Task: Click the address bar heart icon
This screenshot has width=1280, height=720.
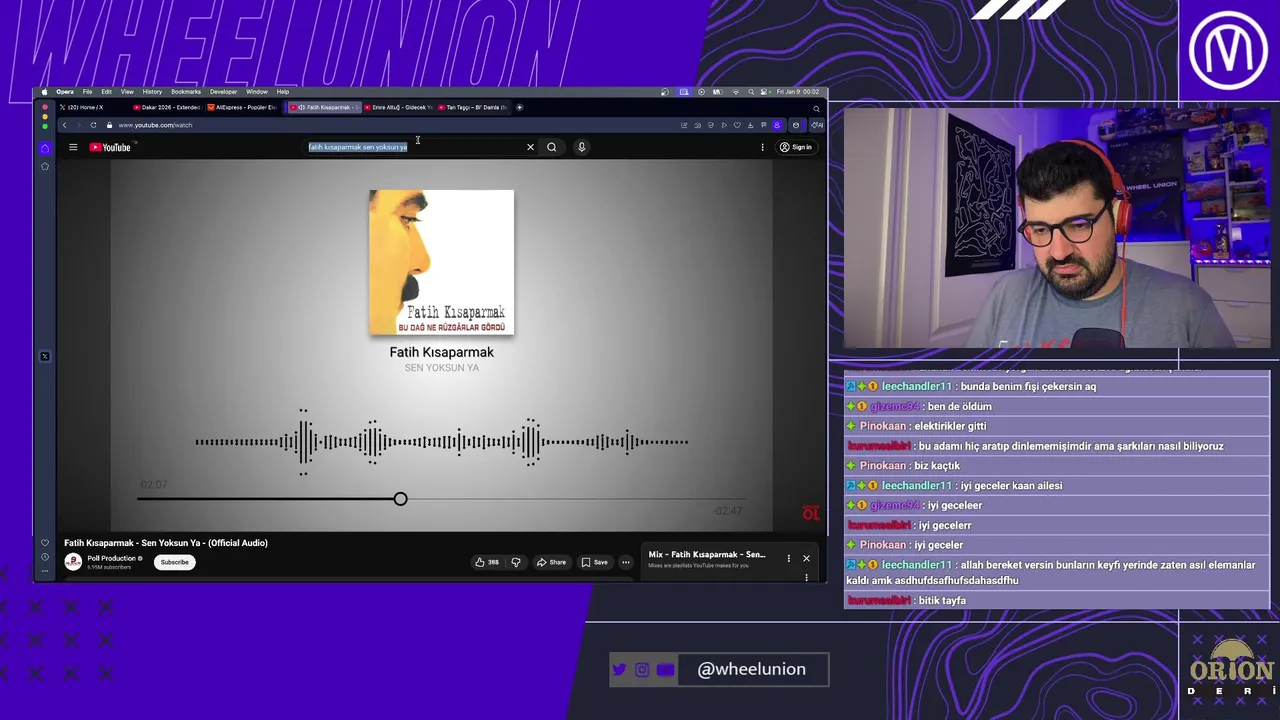Action: pos(737,125)
